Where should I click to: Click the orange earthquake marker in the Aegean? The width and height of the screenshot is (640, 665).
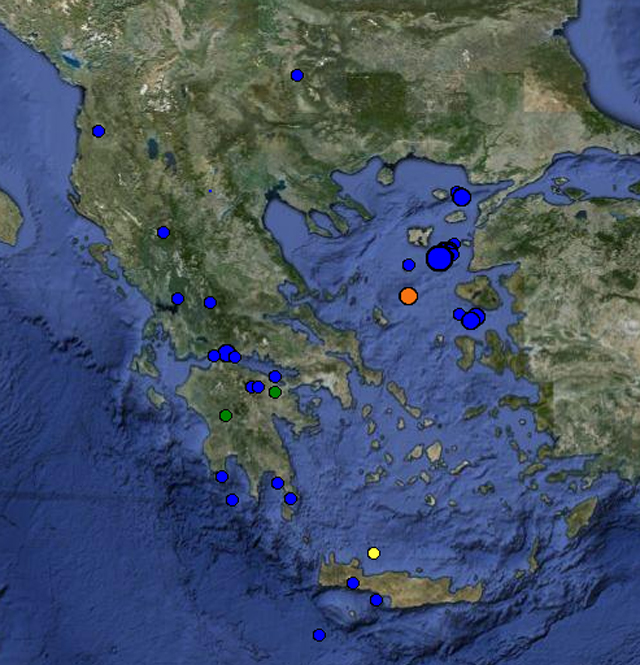[408, 296]
